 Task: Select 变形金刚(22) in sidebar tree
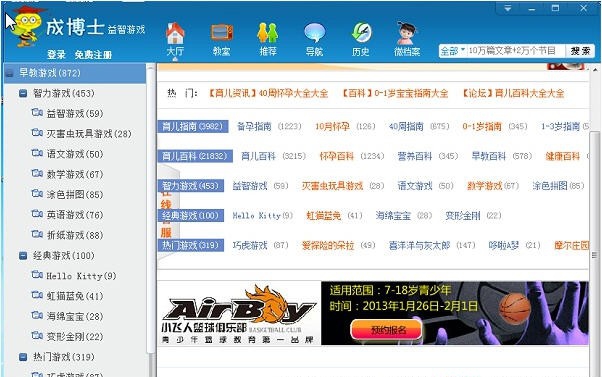click(75, 337)
